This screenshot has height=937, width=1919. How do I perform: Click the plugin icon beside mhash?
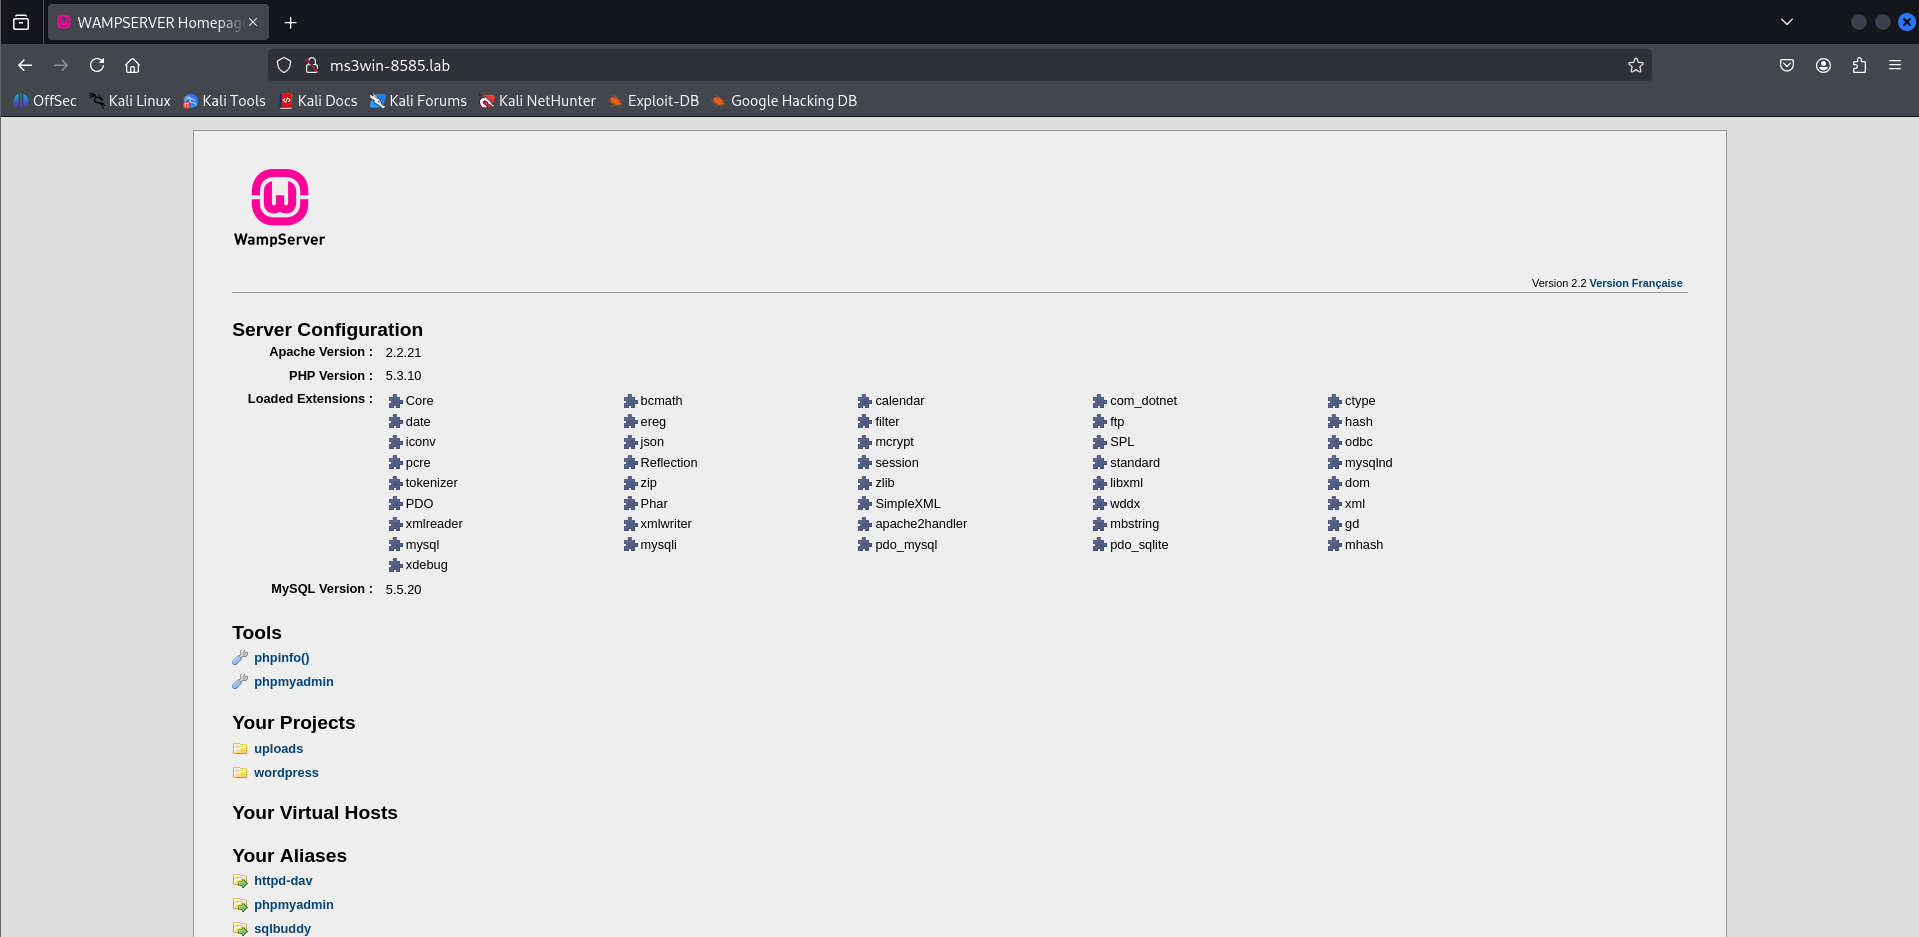(x=1334, y=545)
